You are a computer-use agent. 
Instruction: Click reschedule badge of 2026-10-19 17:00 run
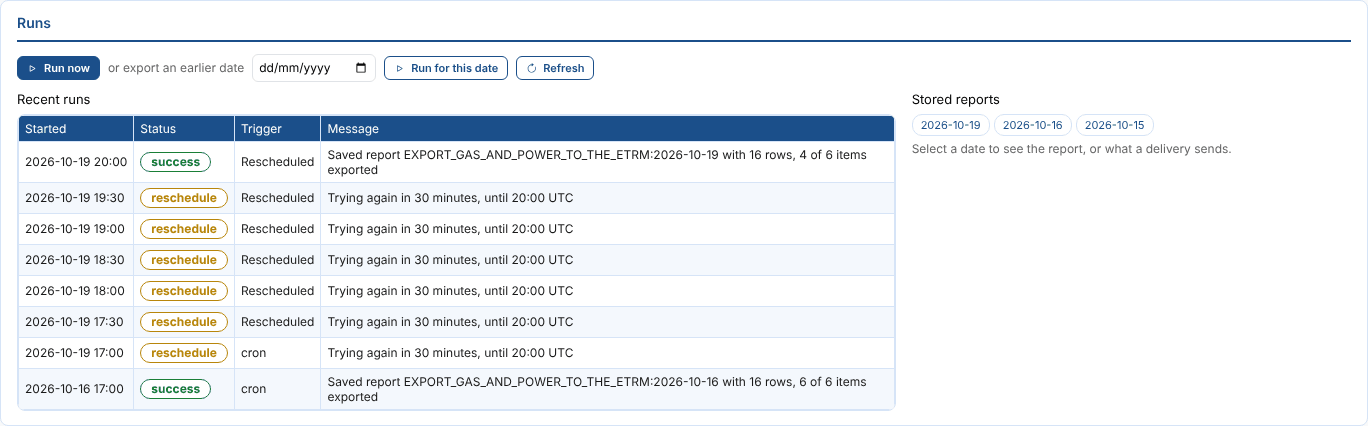pos(184,353)
